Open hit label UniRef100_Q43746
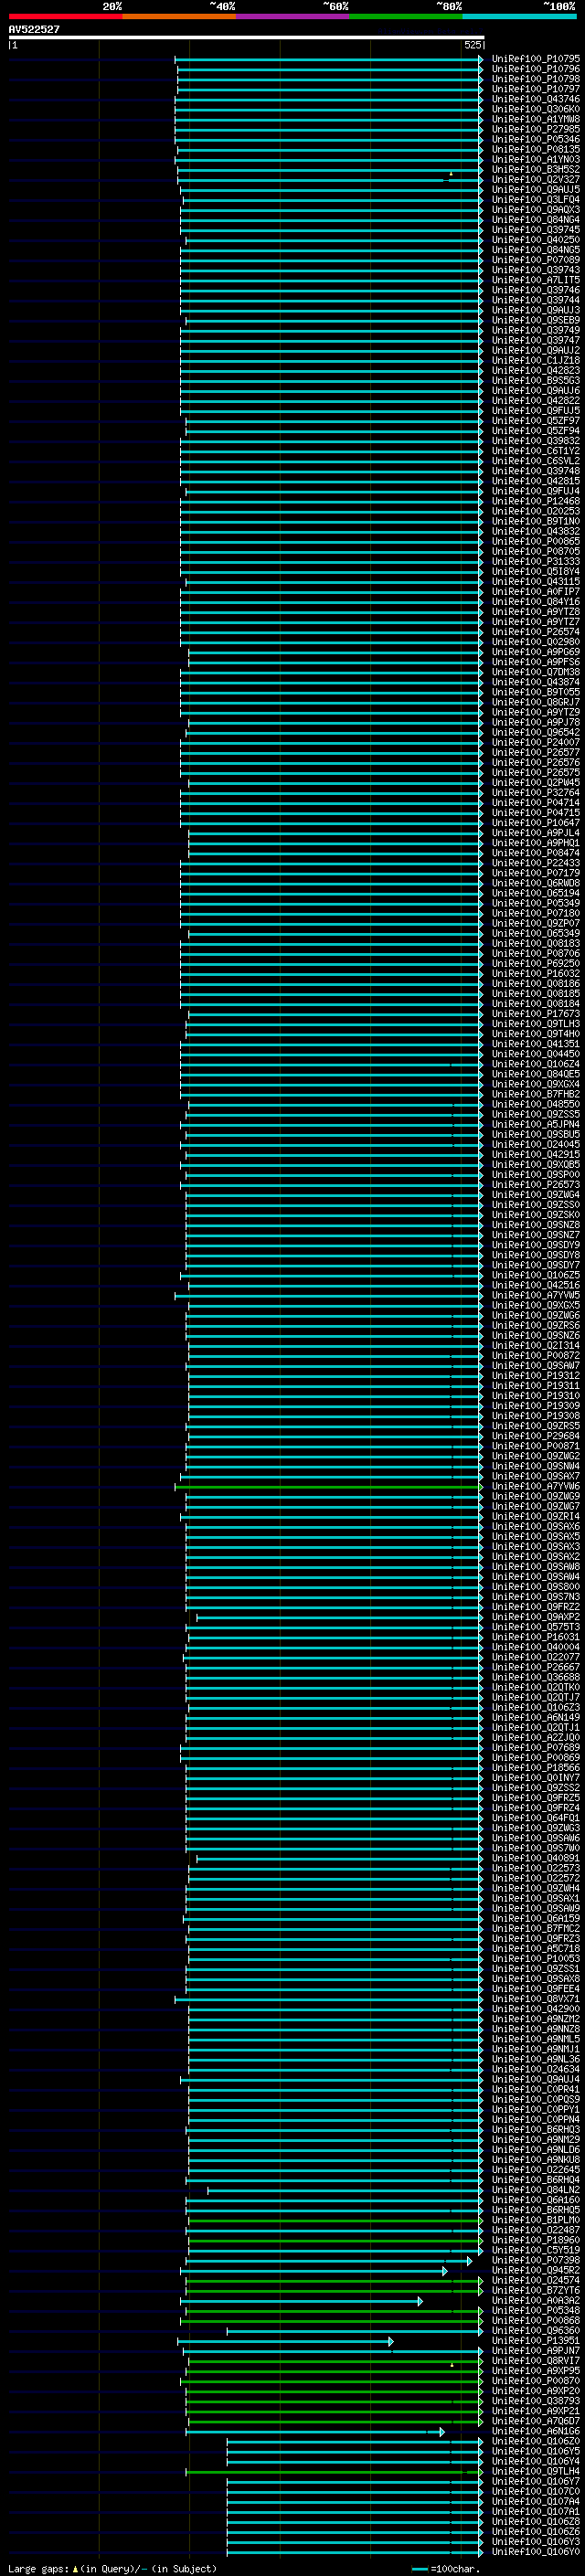Image resolution: width=585 pixels, height=2576 pixels. [536, 99]
